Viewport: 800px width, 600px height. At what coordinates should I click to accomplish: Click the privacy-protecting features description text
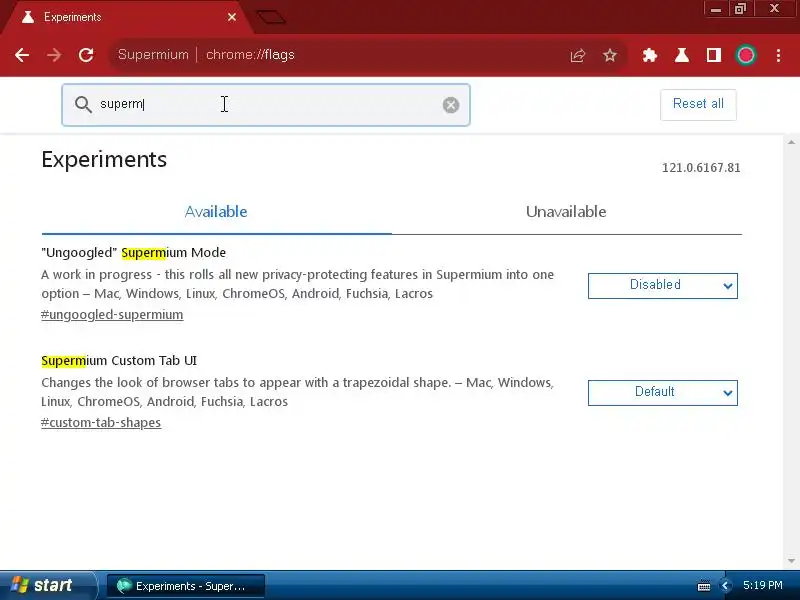point(297,284)
